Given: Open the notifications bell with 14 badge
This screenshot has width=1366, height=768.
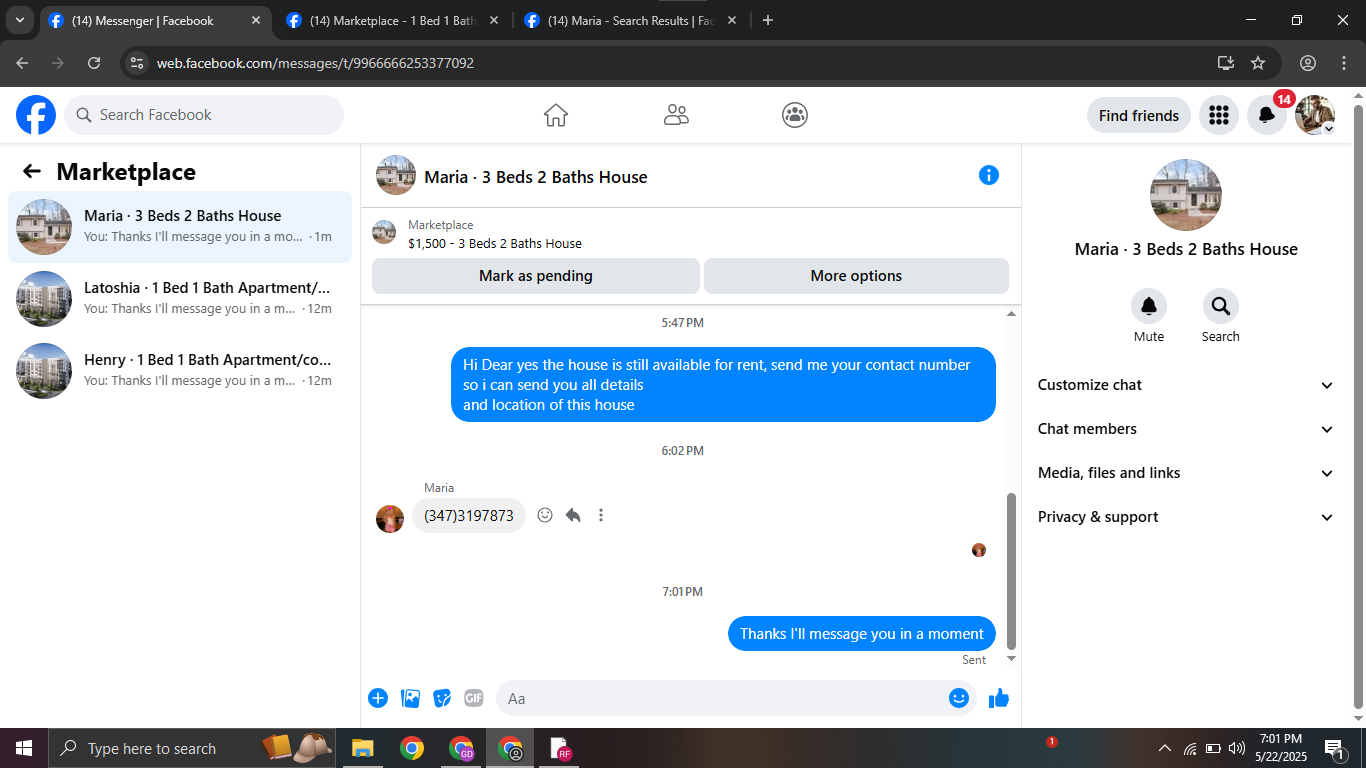Looking at the screenshot, I should tap(1267, 115).
